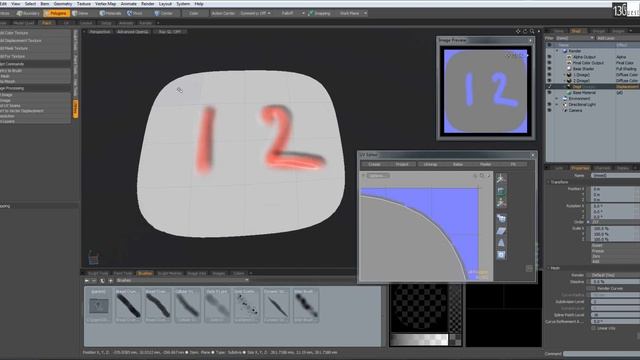Click the grayscale gradient strip
The height and width of the screenshot is (360, 640).
419,339
